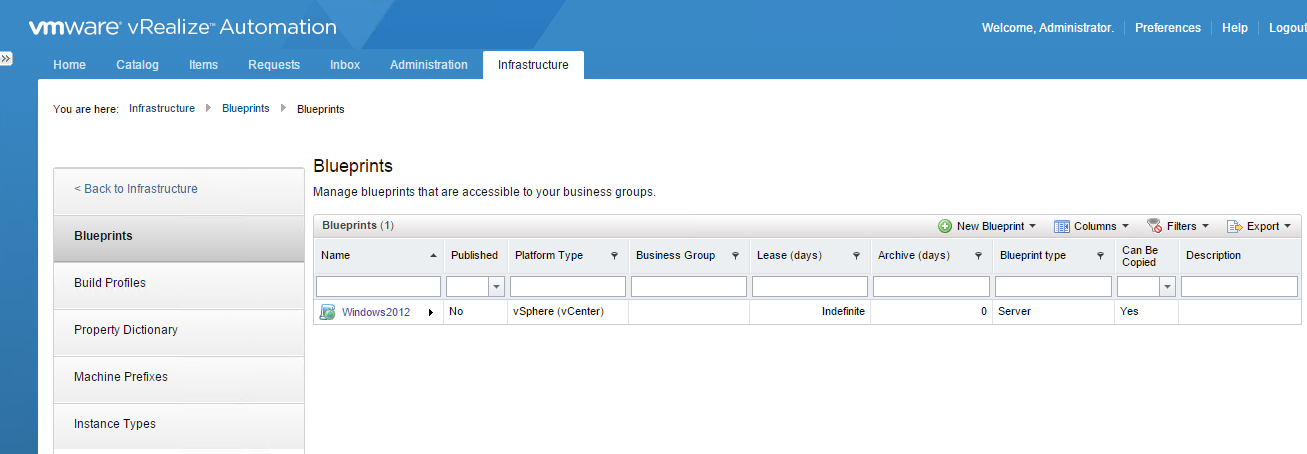Click the Lease (days) column filter icon
This screenshot has height=454, width=1307.
click(x=856, y=256)
